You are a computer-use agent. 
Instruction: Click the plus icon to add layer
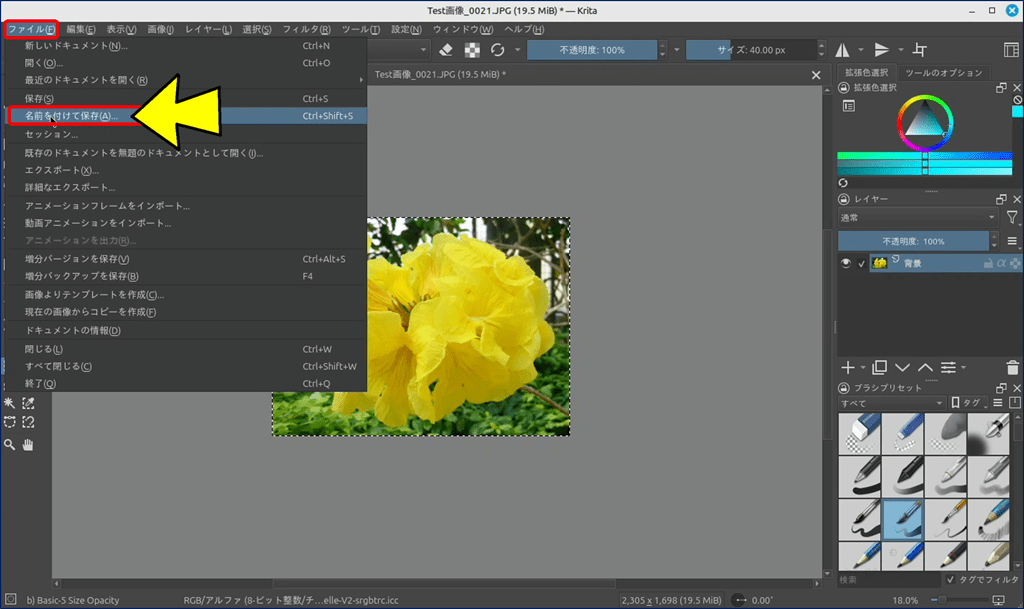pyautogui.click(x=848, y=368)
